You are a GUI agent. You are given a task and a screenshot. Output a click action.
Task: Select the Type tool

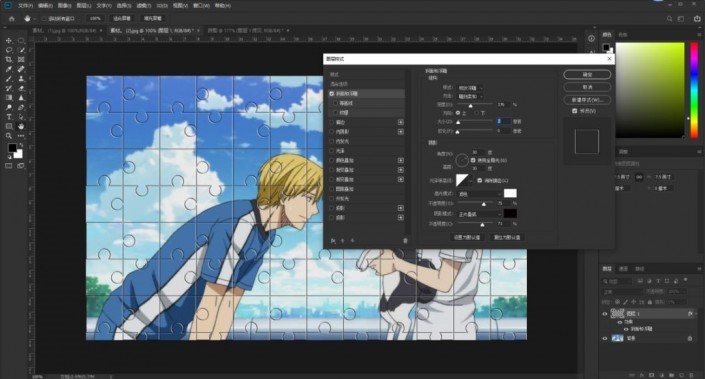click(9, 117)
